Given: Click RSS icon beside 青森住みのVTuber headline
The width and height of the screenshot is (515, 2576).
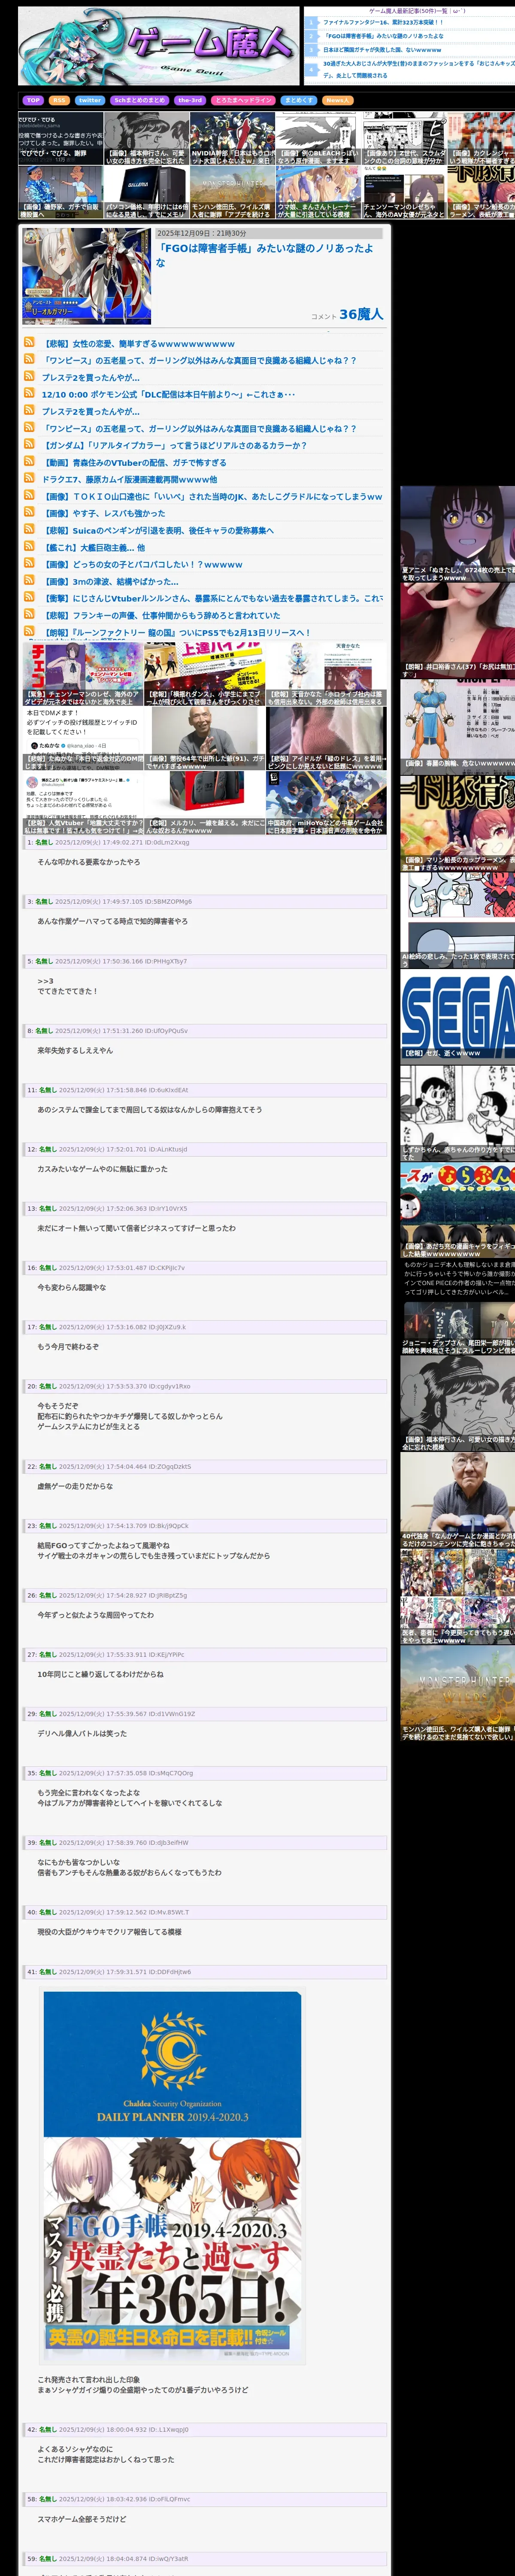Looking at the screenshot, I should pyautogui.click(x=30, y=461).
